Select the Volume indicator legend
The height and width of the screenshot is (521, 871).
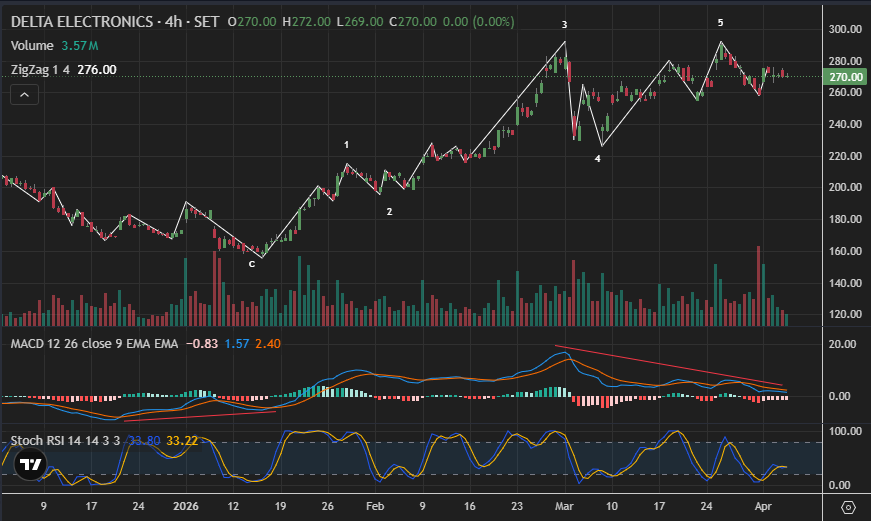pos(32,46)
